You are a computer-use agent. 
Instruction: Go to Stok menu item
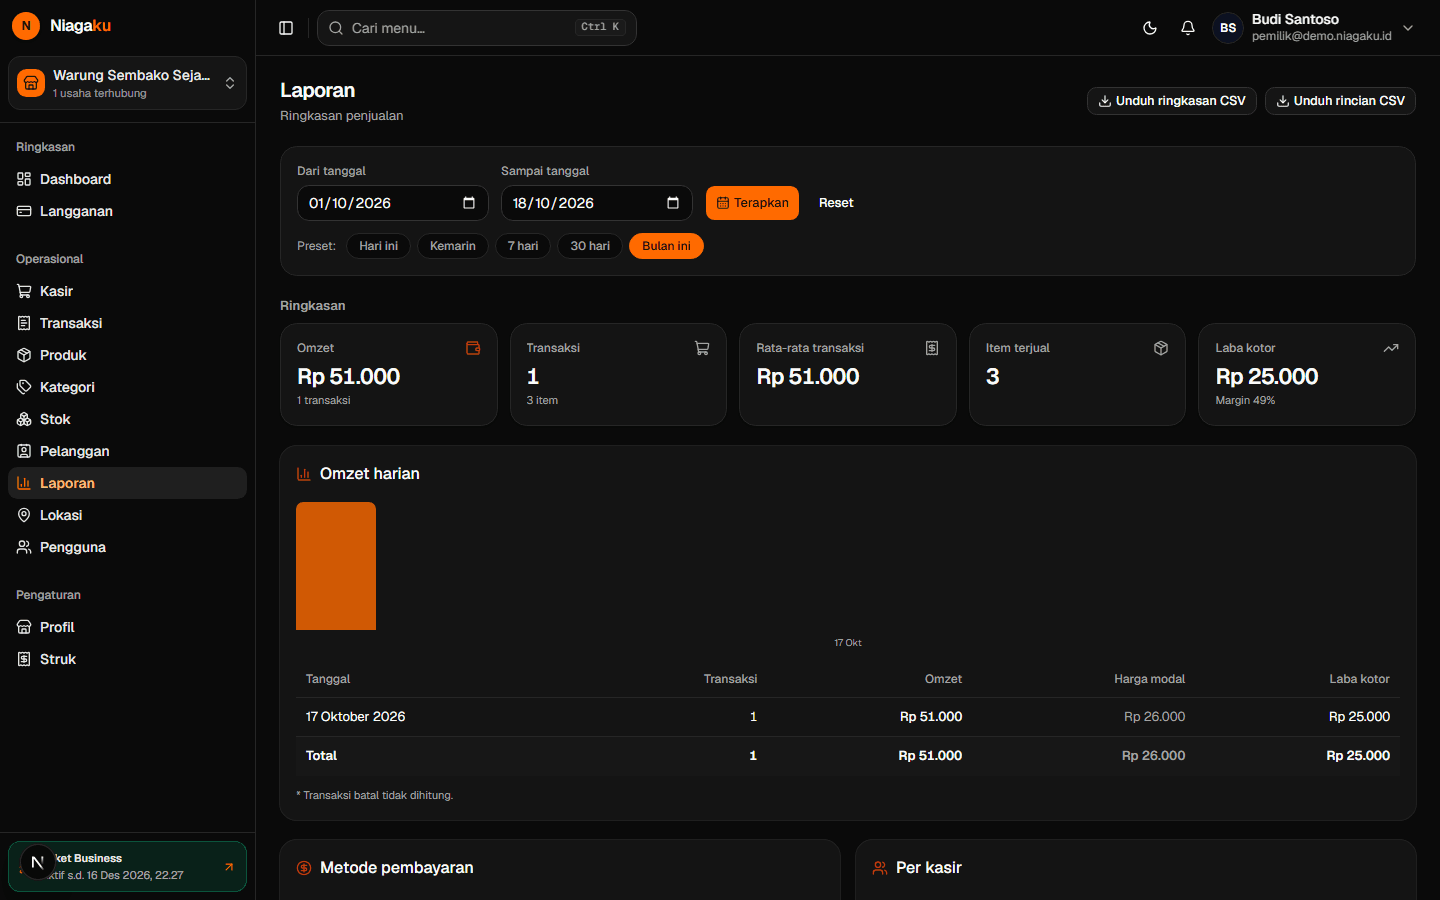(127, 419)
